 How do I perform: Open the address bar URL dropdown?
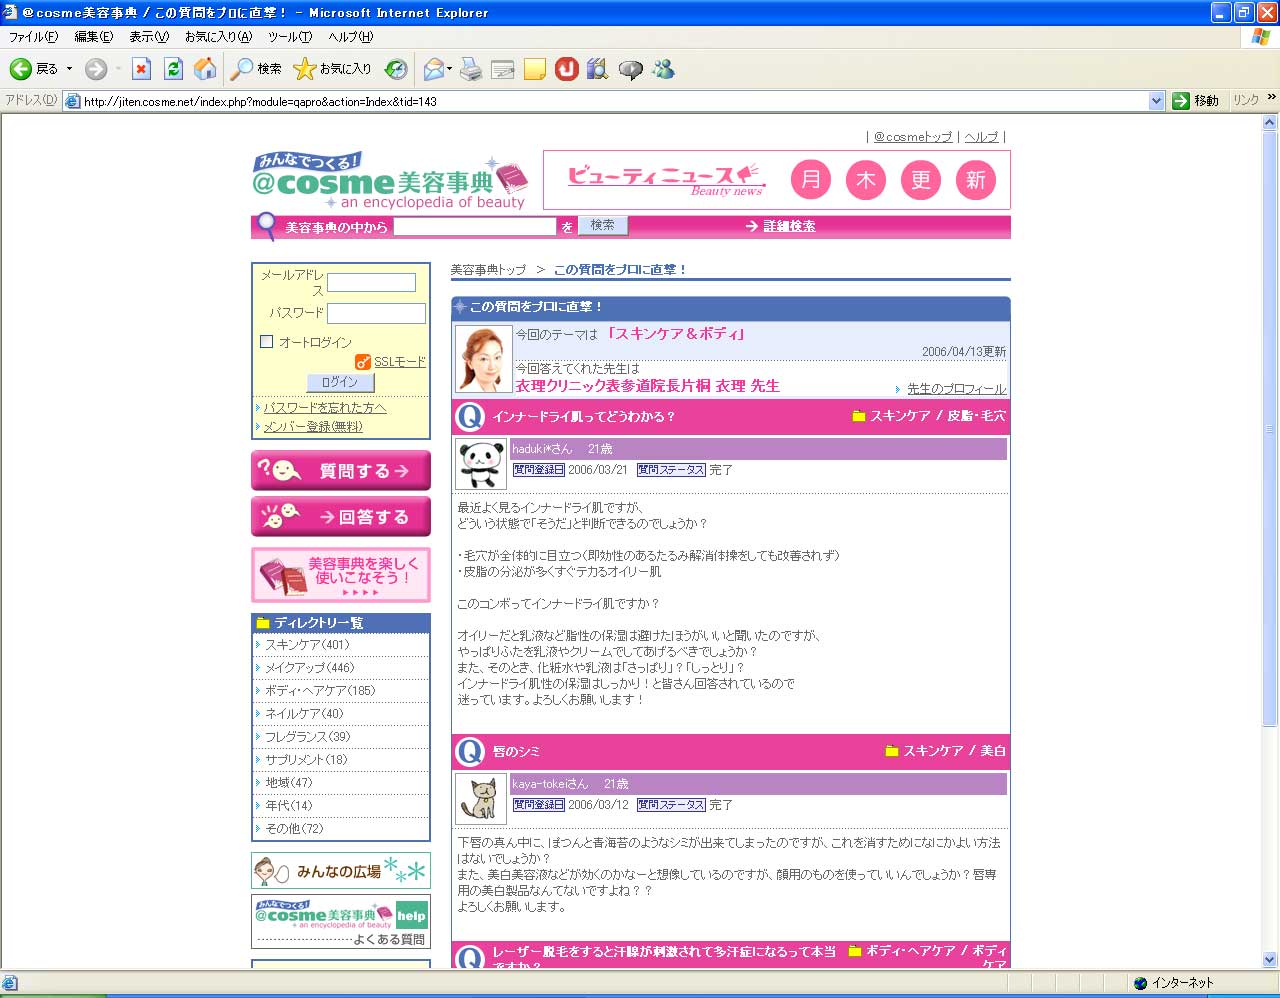pos(1157,101)
